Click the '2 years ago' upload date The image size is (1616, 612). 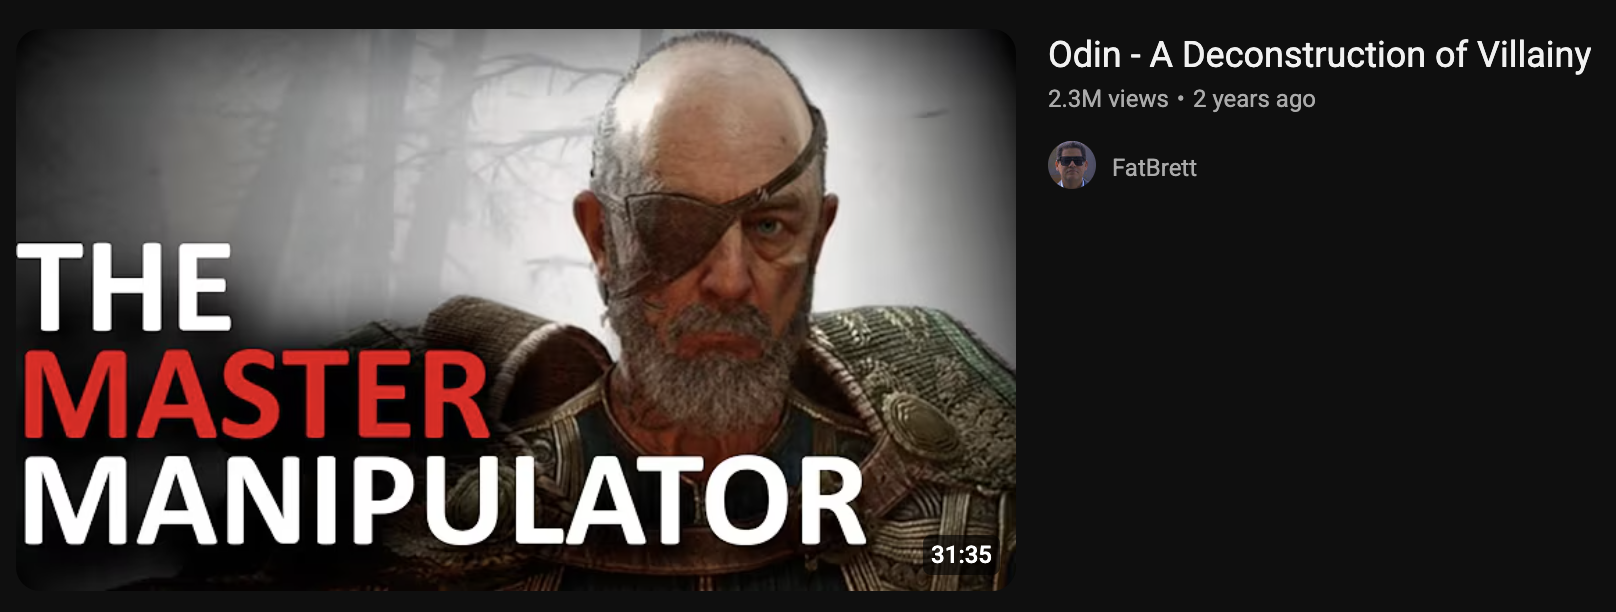point(1254,99)
